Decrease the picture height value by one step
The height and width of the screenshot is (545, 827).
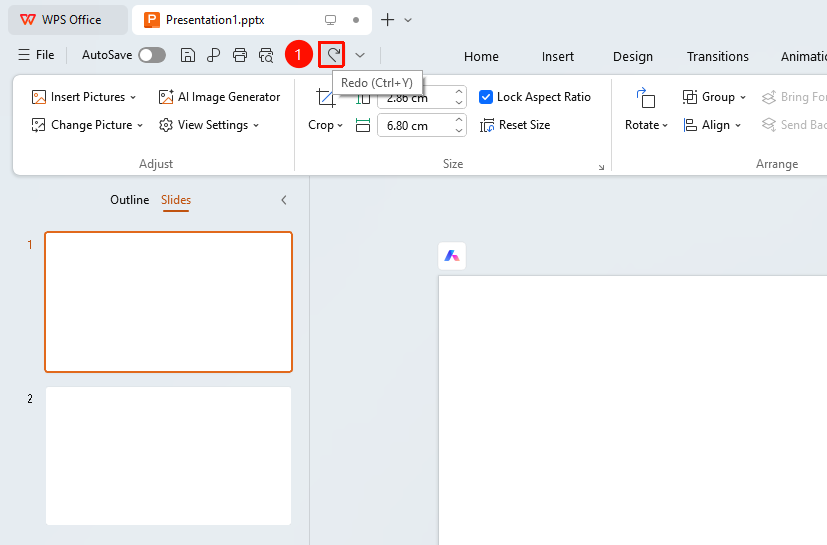coord(459,103)
